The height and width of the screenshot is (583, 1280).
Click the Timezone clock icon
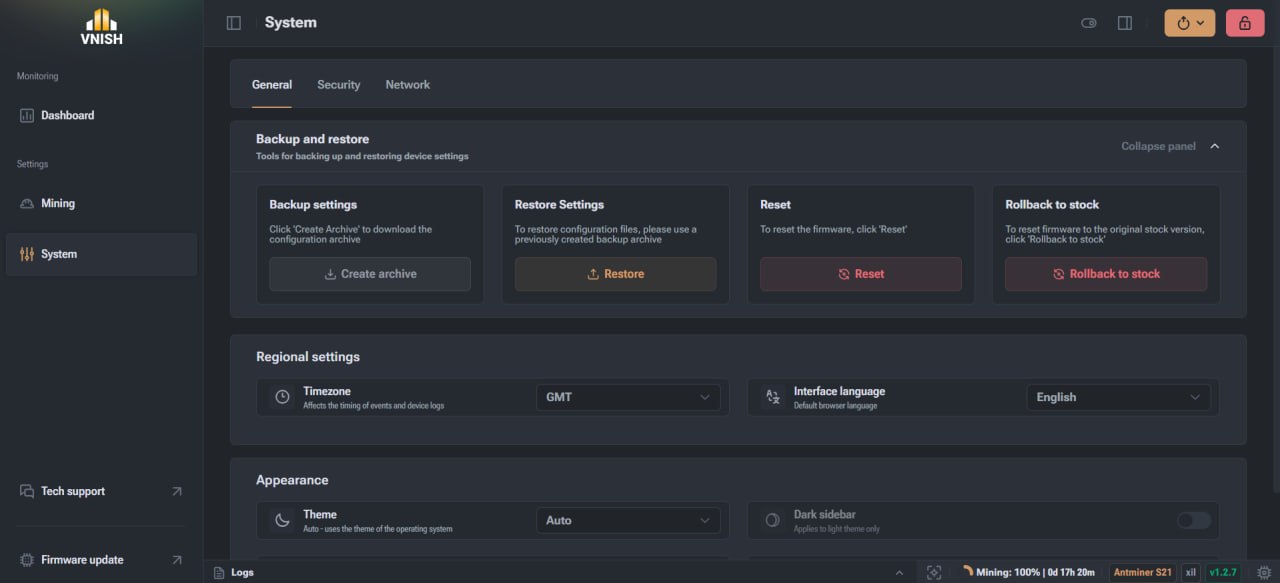pos(283,398)
